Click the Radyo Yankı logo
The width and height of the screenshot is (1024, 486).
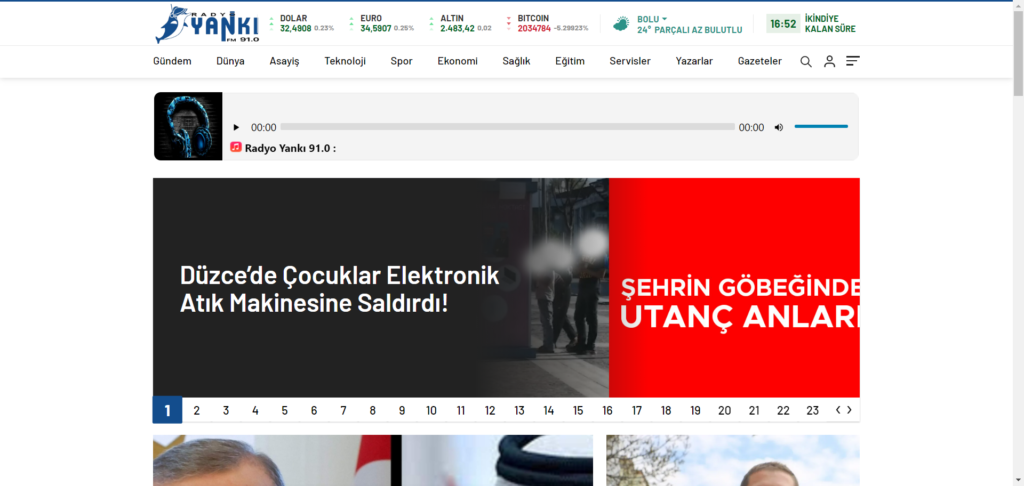[x=207, y=24]
